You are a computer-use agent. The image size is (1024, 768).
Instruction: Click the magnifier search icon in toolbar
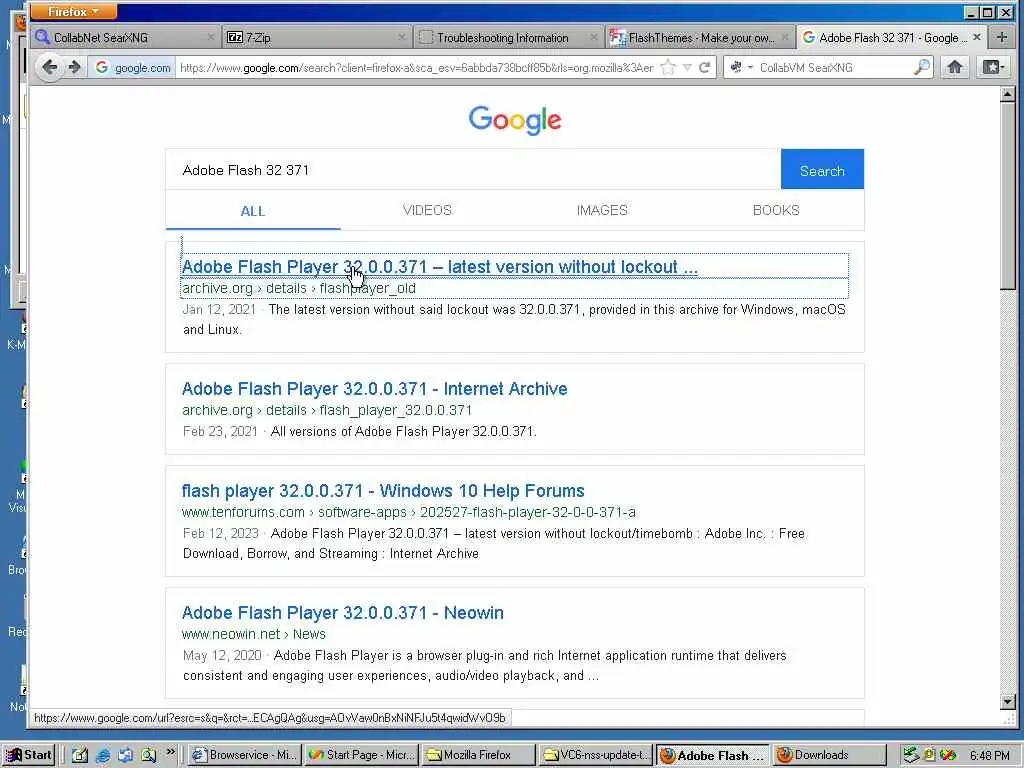coord(921,67)
